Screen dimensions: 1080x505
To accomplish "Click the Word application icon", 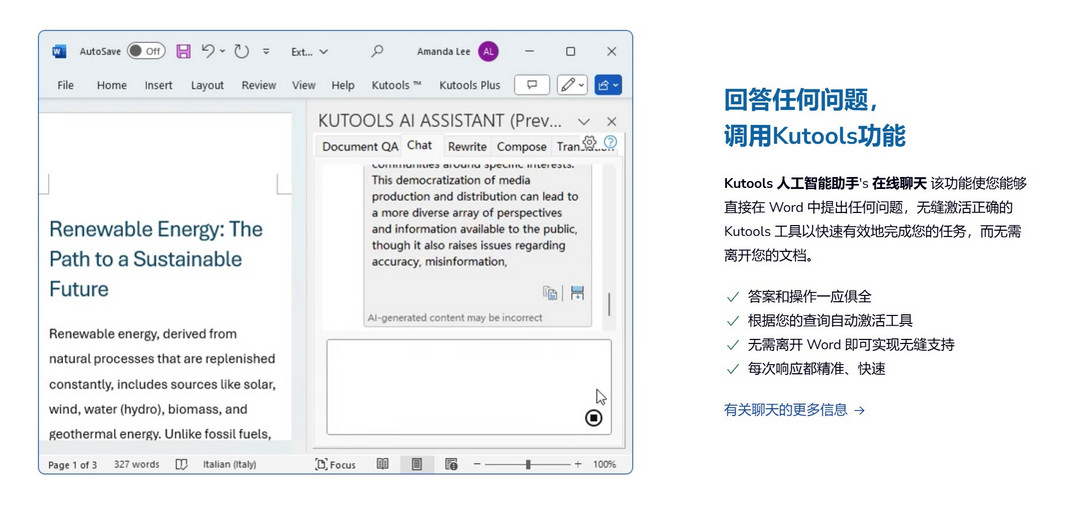I will (x=59, y=52).
